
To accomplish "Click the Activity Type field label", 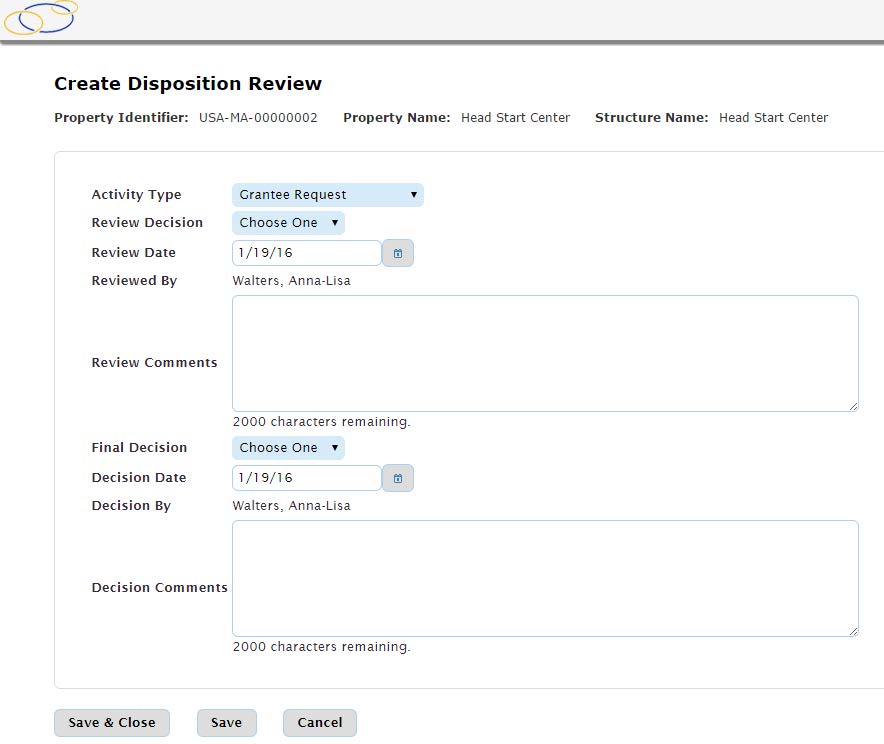I will (x=136, y=195).
